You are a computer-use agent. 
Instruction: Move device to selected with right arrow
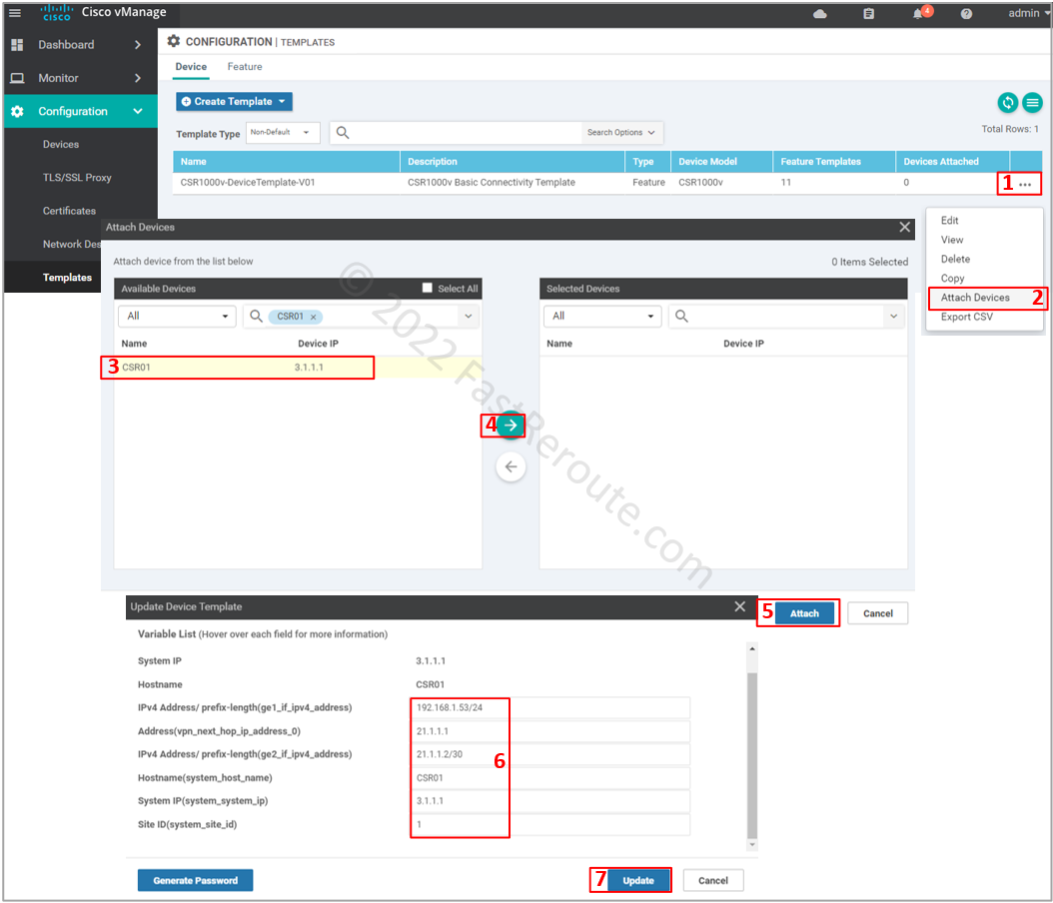(x=511, y=425)
